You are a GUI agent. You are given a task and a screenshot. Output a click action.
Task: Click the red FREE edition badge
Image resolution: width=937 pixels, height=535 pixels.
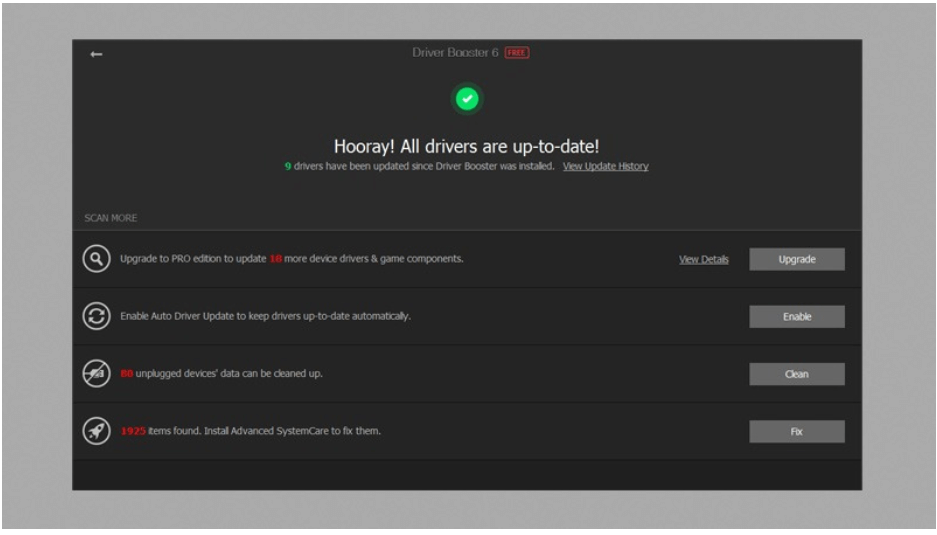[x=516, y=53]
